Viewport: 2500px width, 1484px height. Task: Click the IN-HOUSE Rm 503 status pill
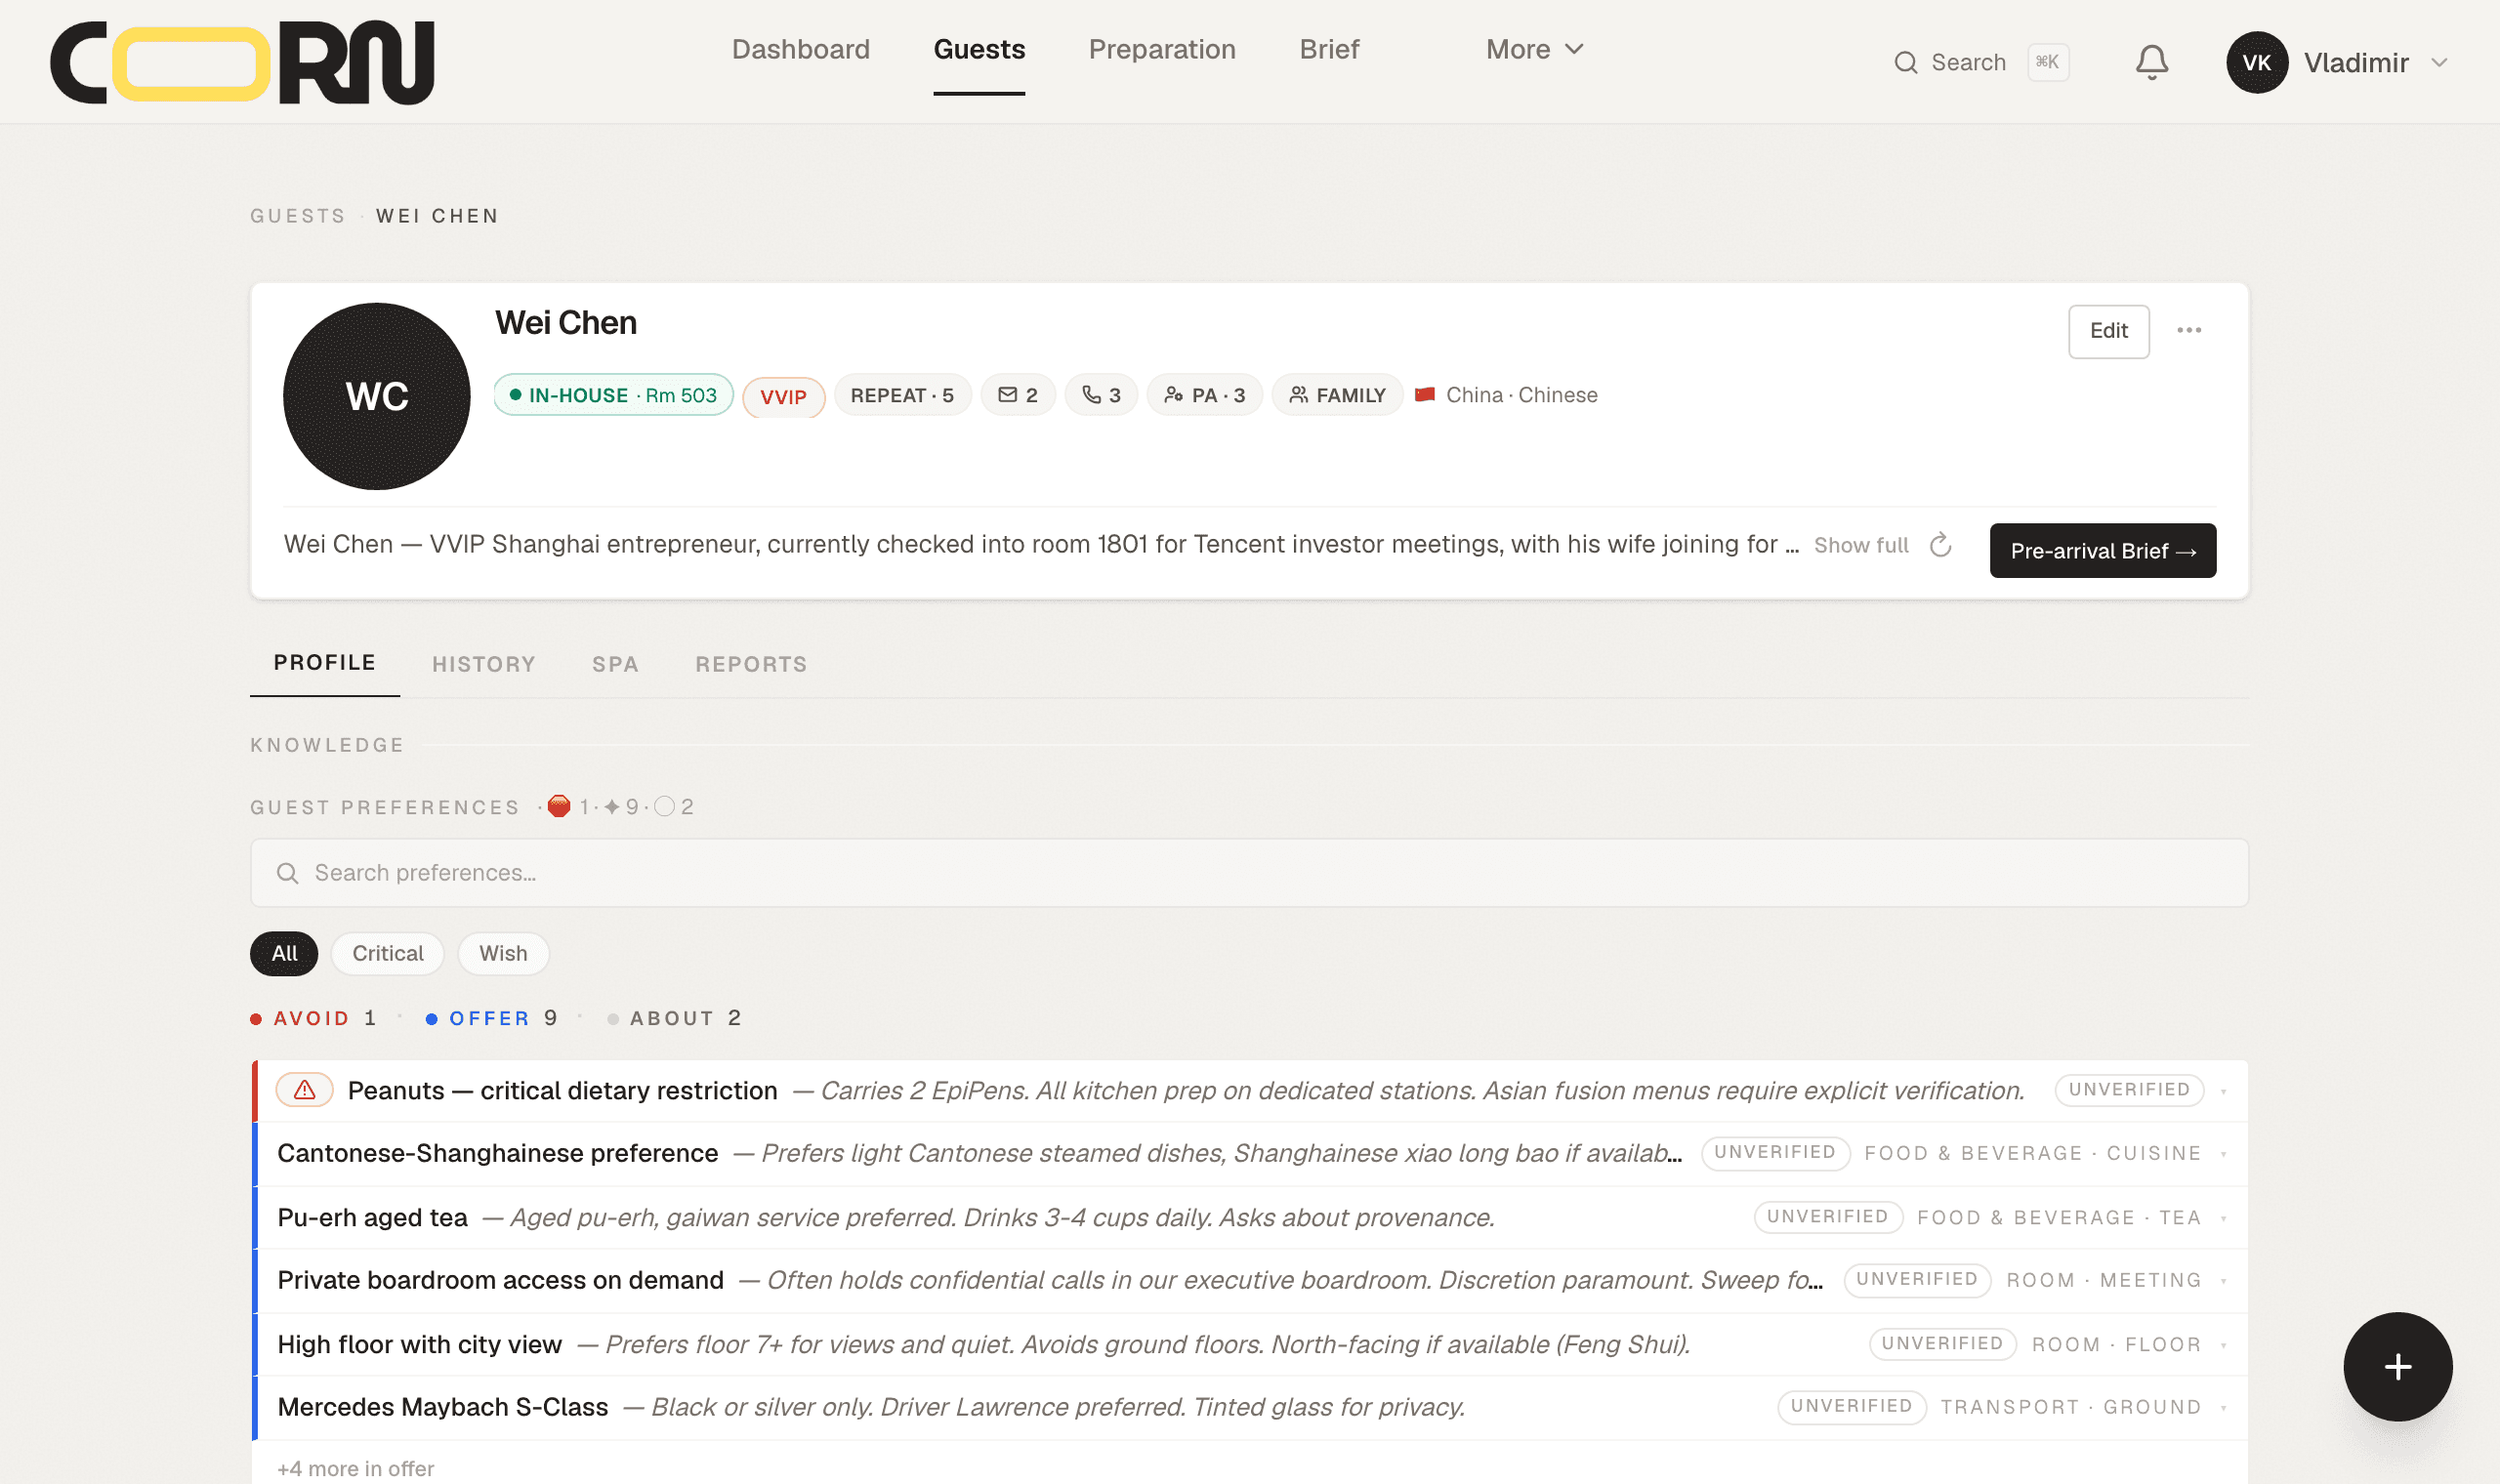tap(613, 395)
